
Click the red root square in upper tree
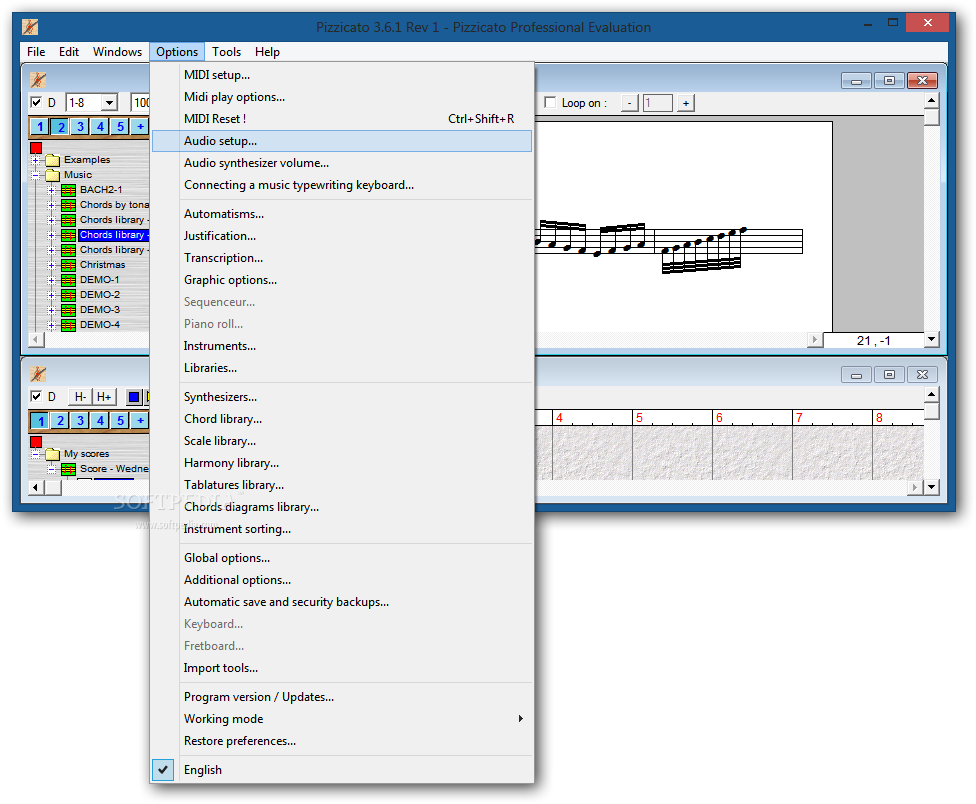(35, 147)
